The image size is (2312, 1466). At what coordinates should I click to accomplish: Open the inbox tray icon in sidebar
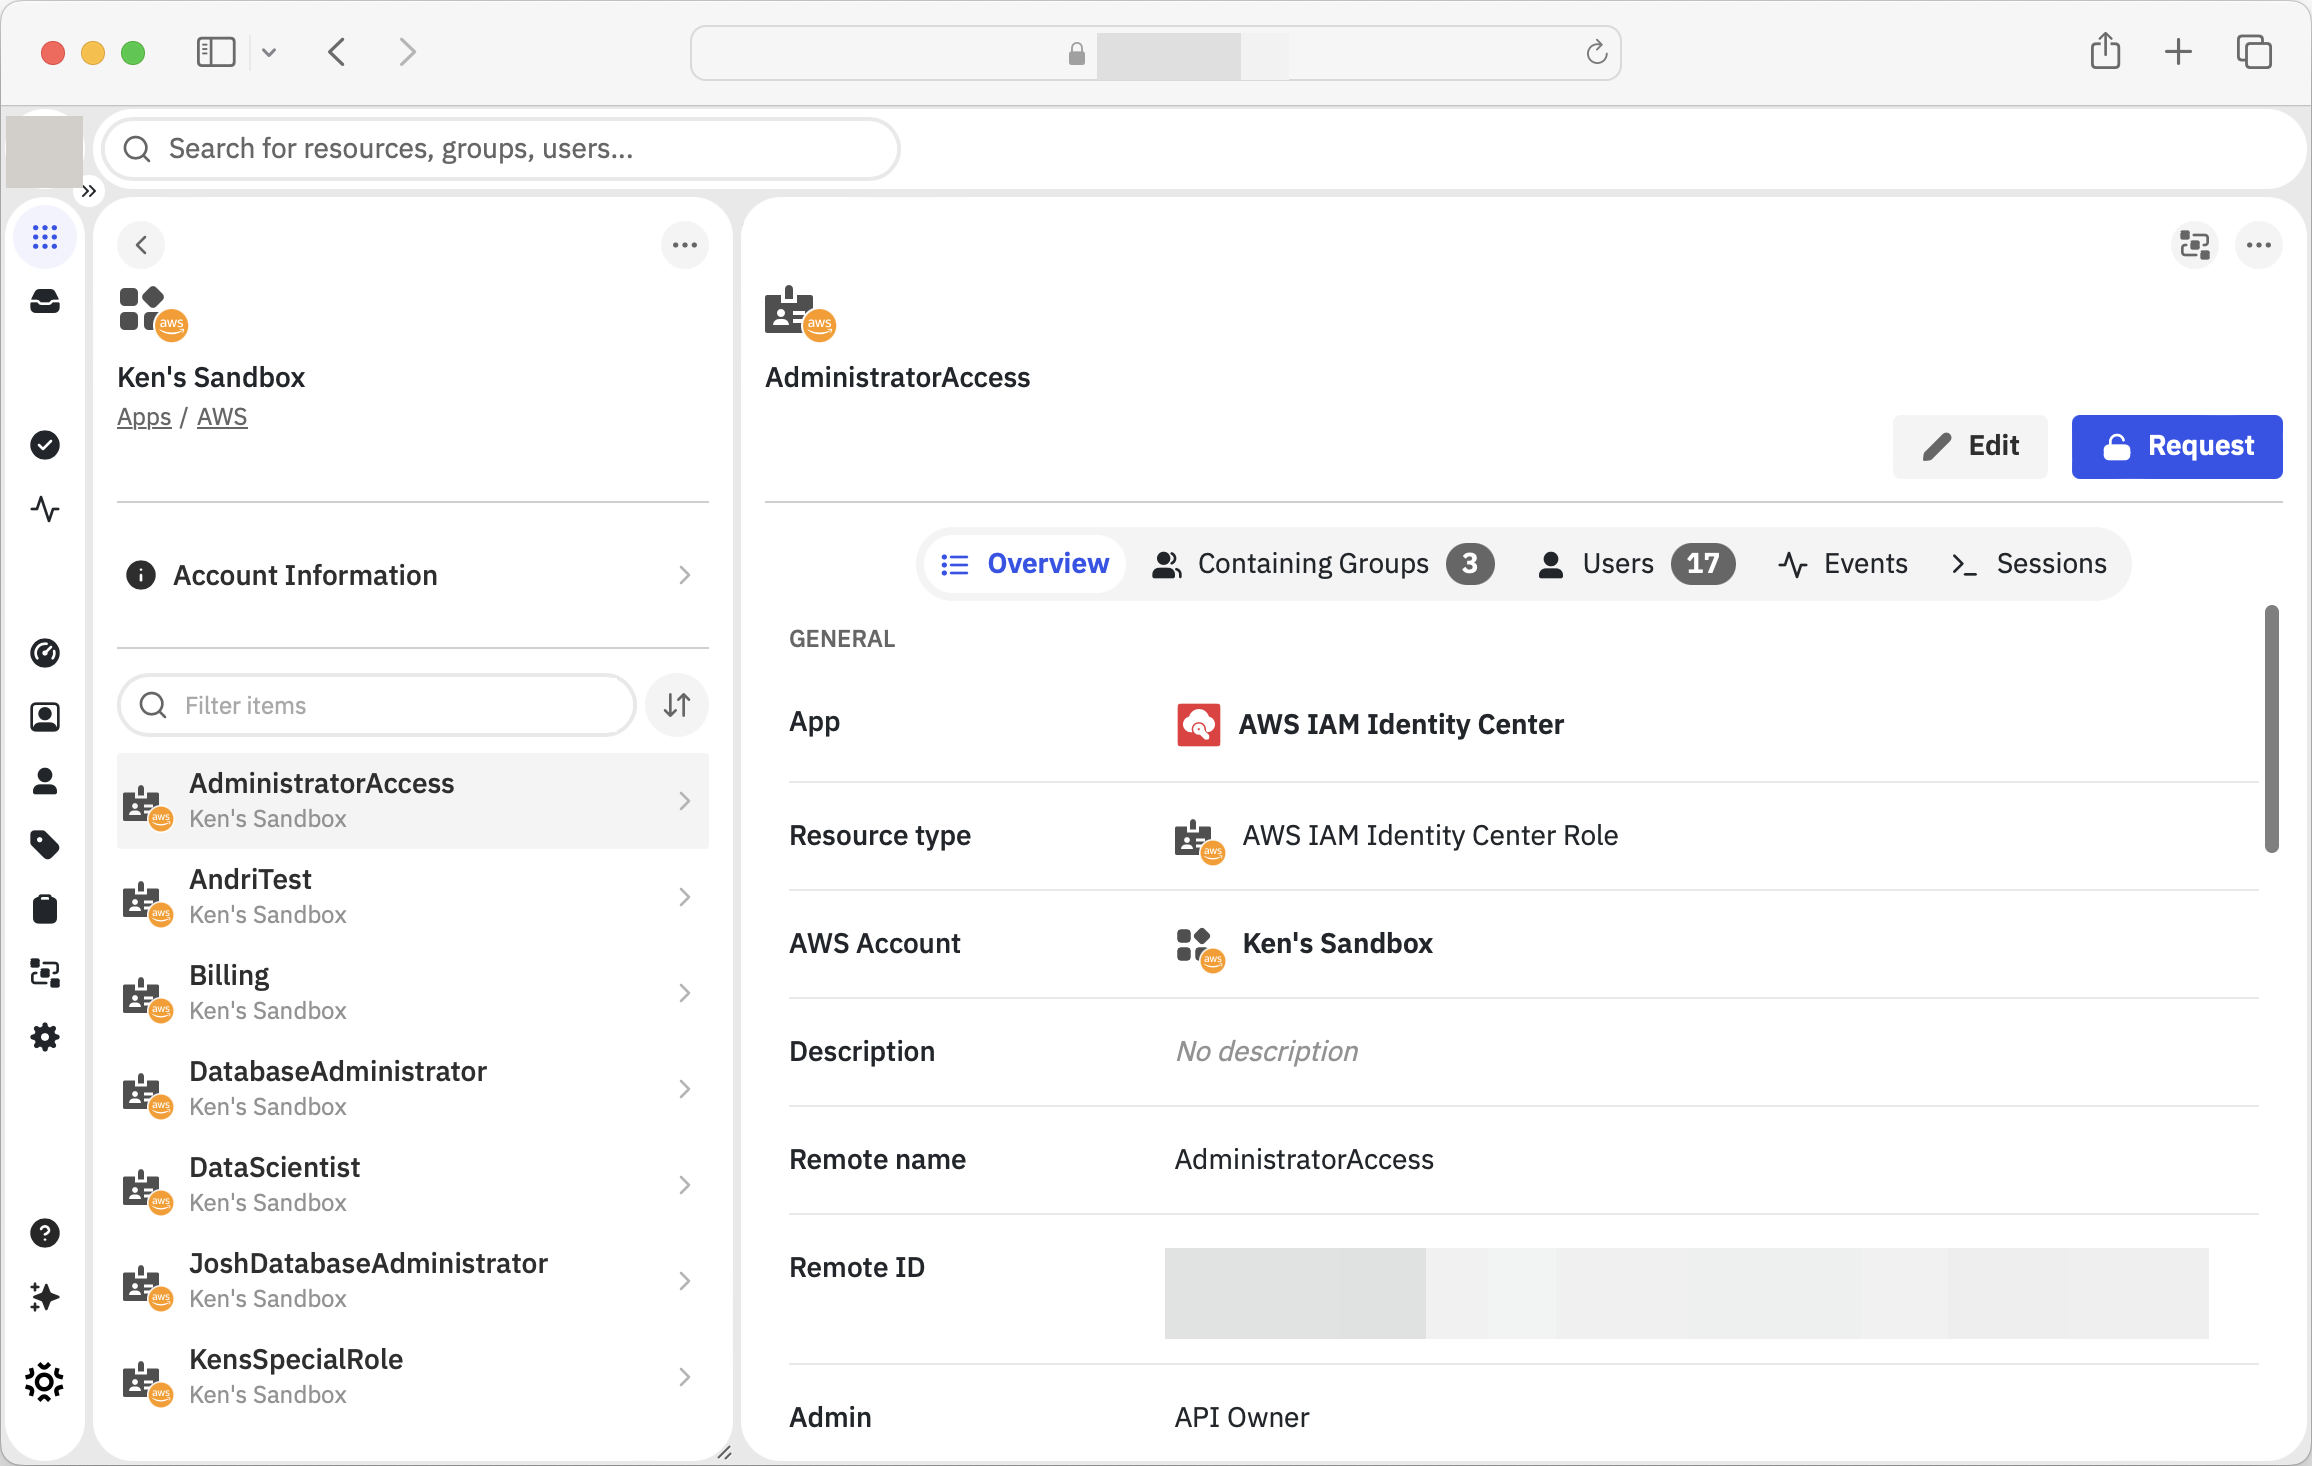pos(45,301)
